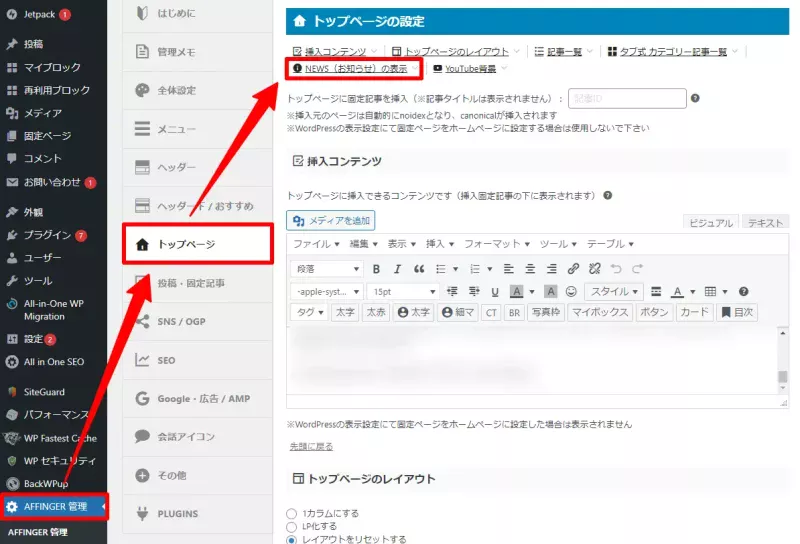Open the ファイル editor menu
Viewport: 800px width, 544px height.
point(316,244)
